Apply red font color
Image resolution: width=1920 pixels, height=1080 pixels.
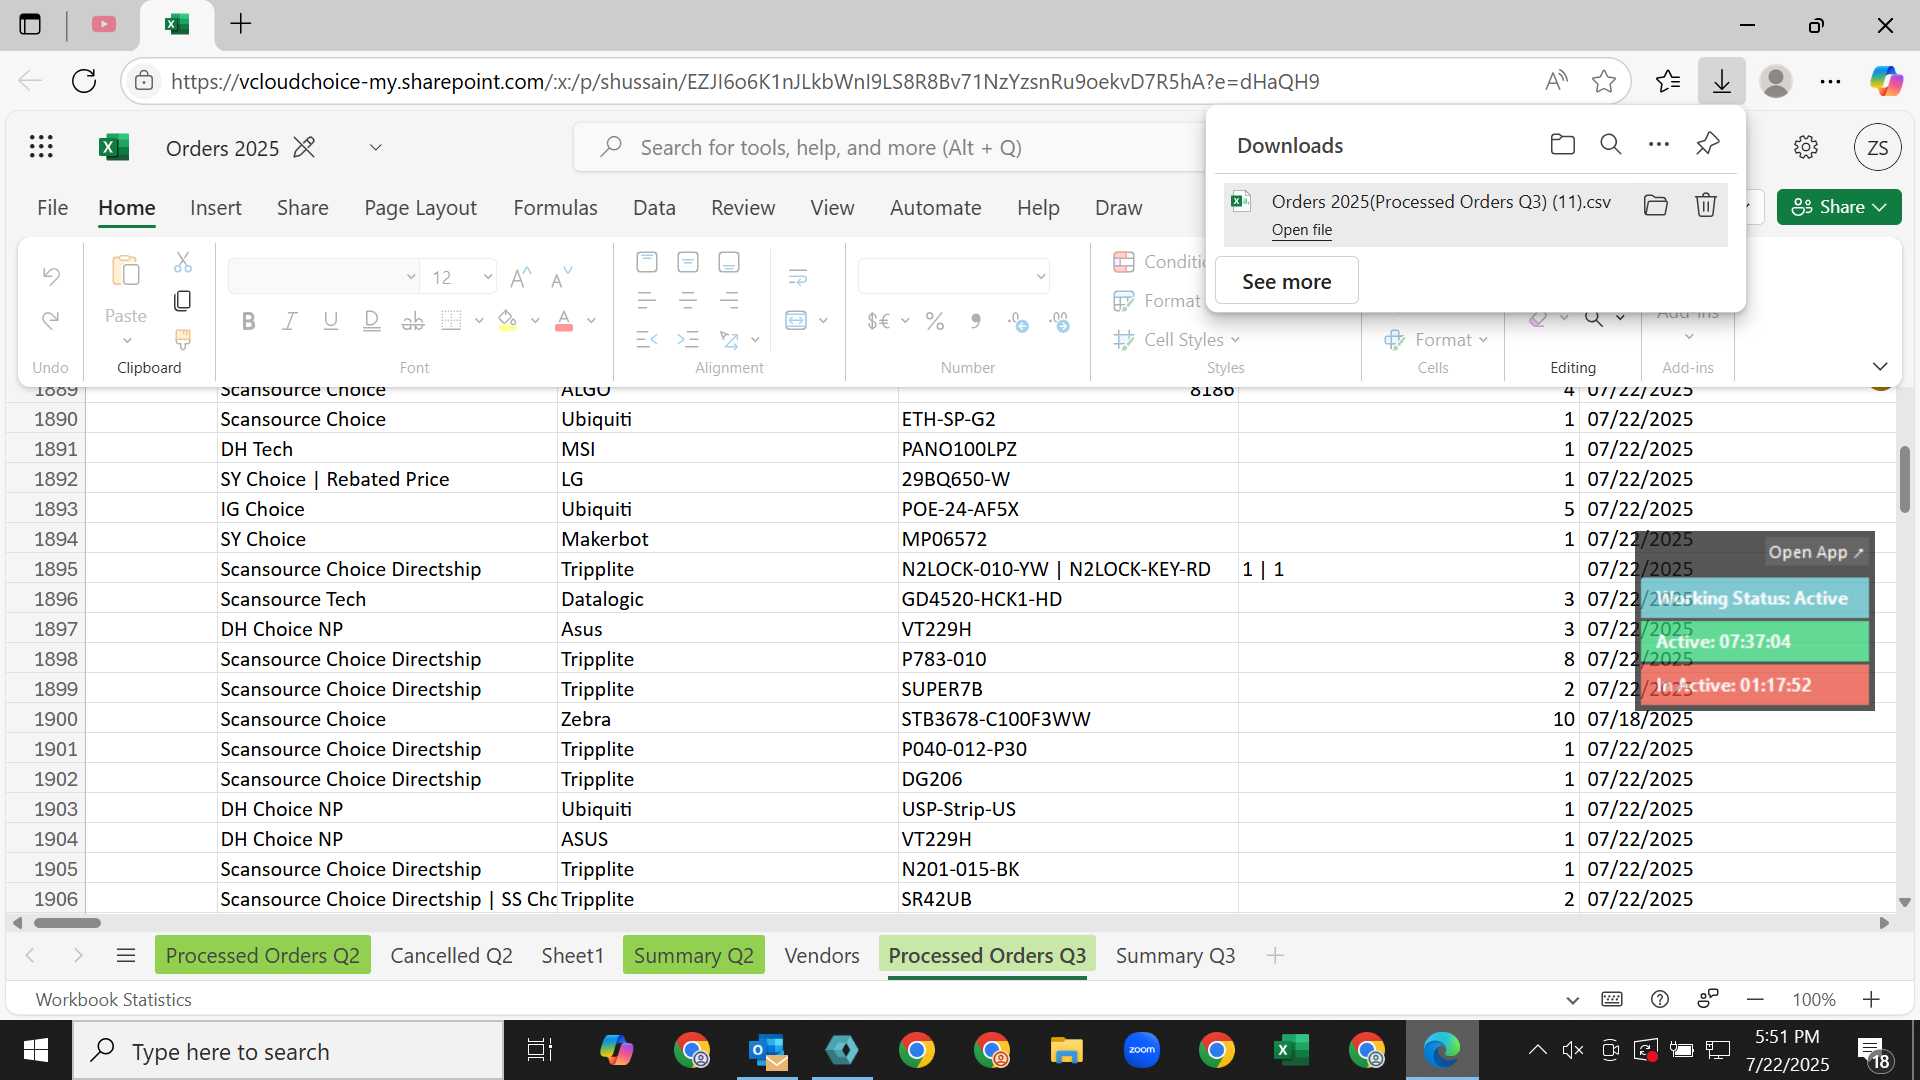click(x=564, y=321)
